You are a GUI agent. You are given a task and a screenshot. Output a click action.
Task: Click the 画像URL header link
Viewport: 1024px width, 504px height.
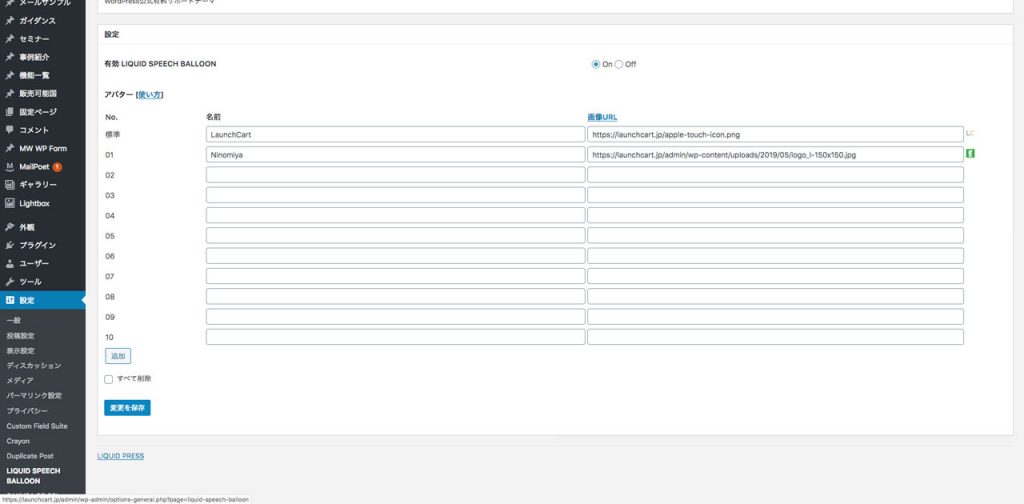[602, 118]
